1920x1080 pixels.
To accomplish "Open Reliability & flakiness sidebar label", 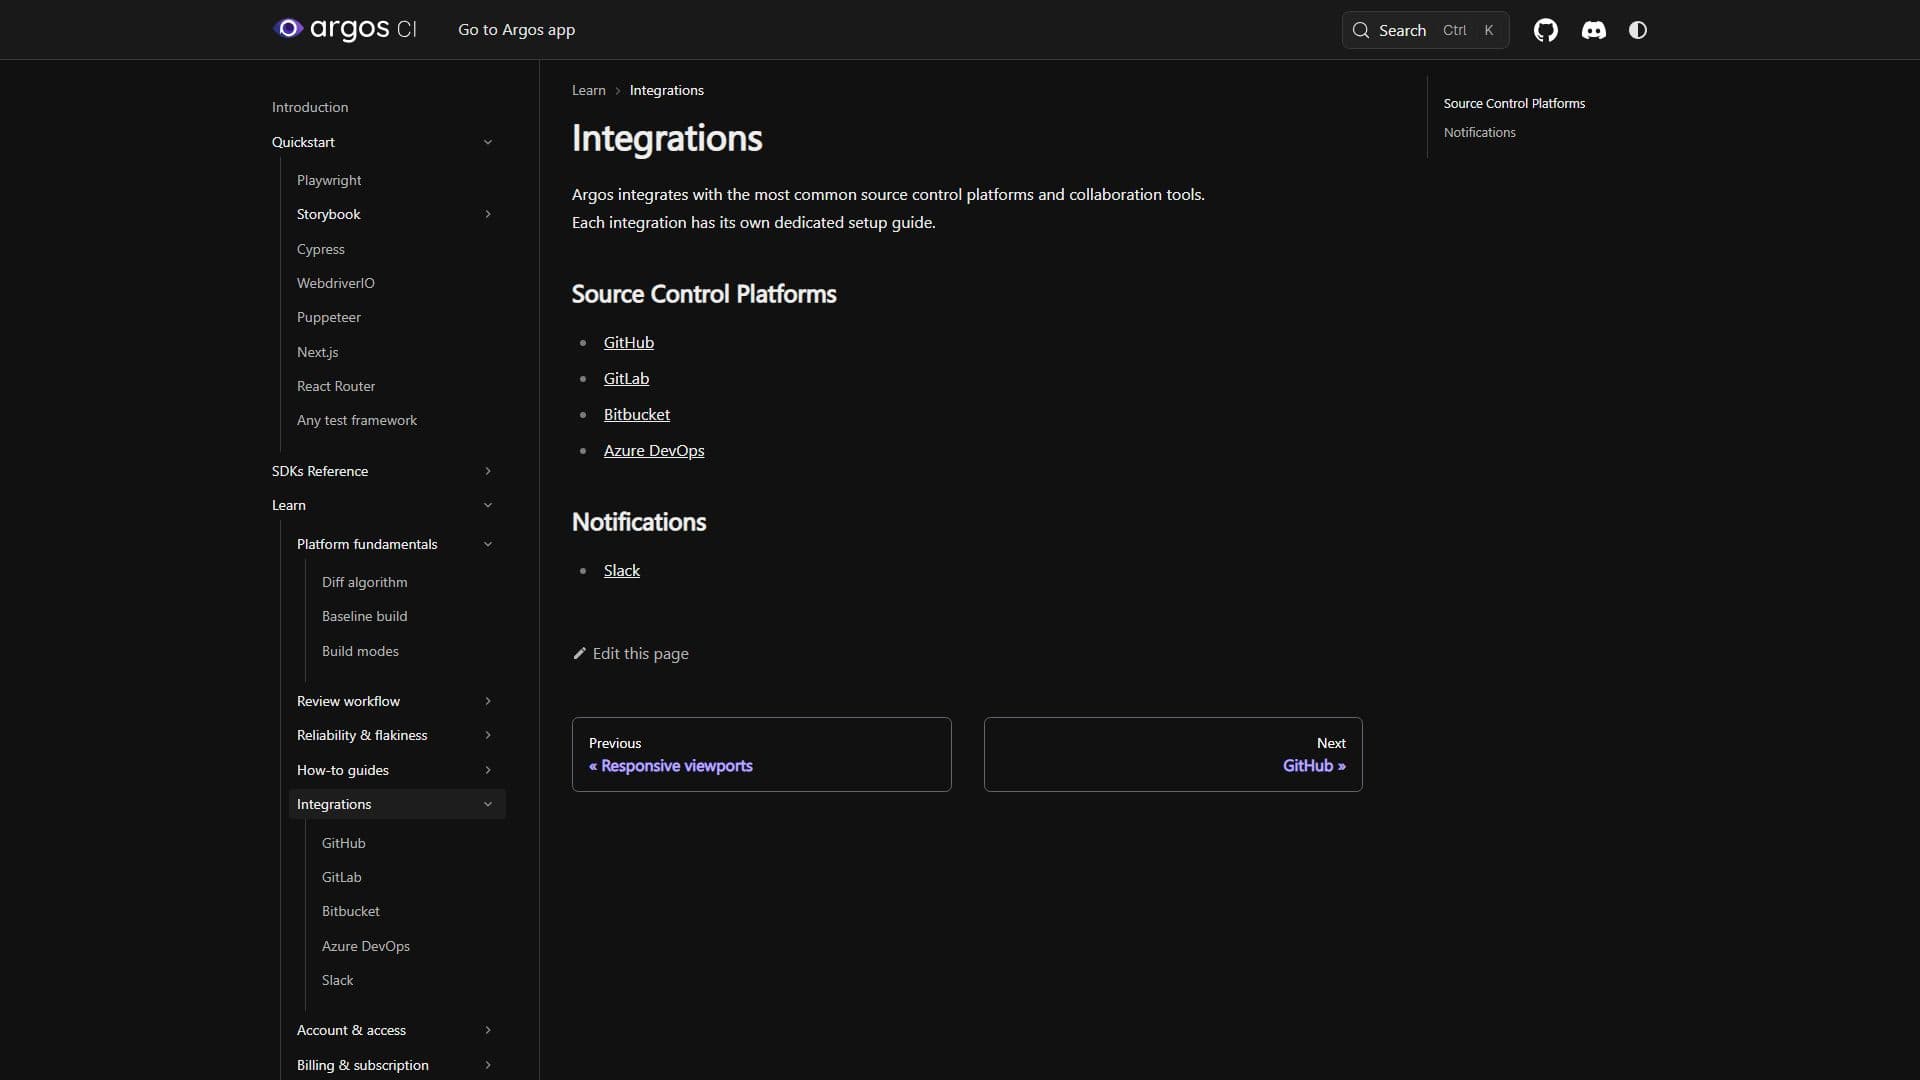I will pyautogui.click(x=361, y=735).
